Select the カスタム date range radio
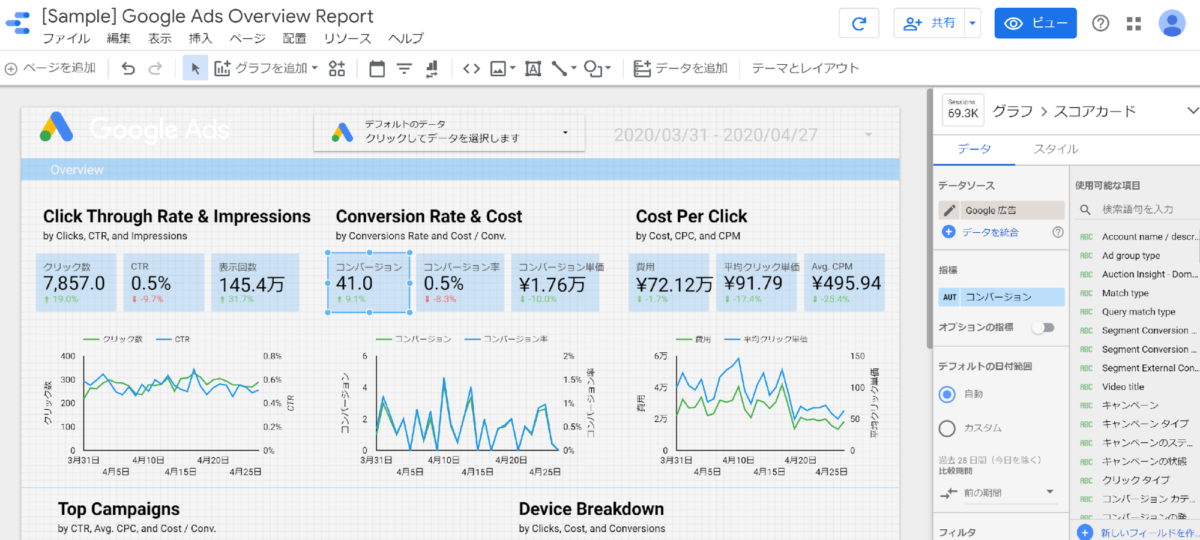The height and width of the screenshot is (540, 1200). 948,428
